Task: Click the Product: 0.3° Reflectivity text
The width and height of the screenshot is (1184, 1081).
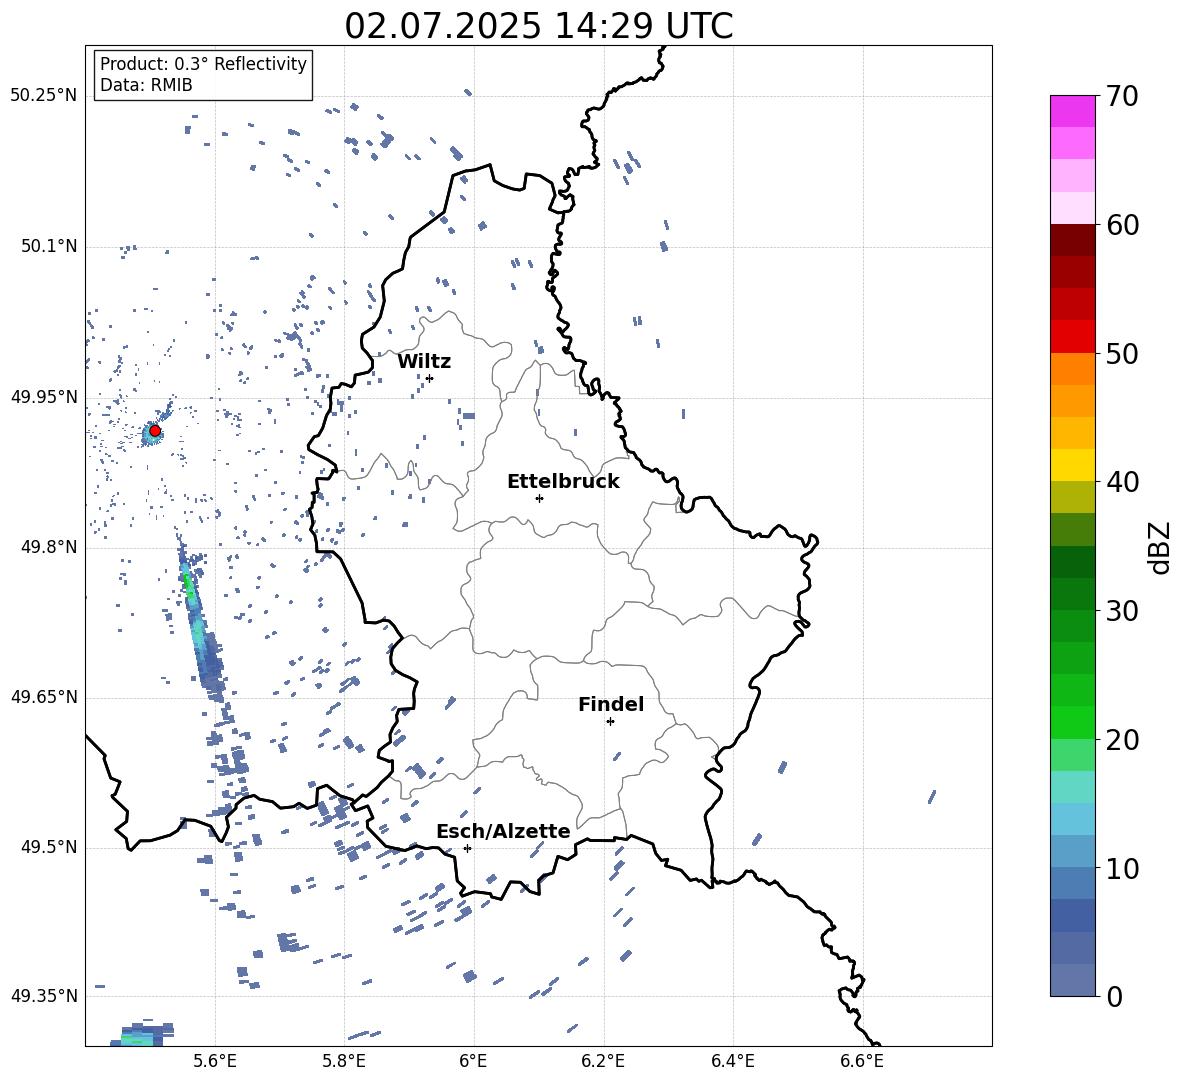Action: coord(203,64)
